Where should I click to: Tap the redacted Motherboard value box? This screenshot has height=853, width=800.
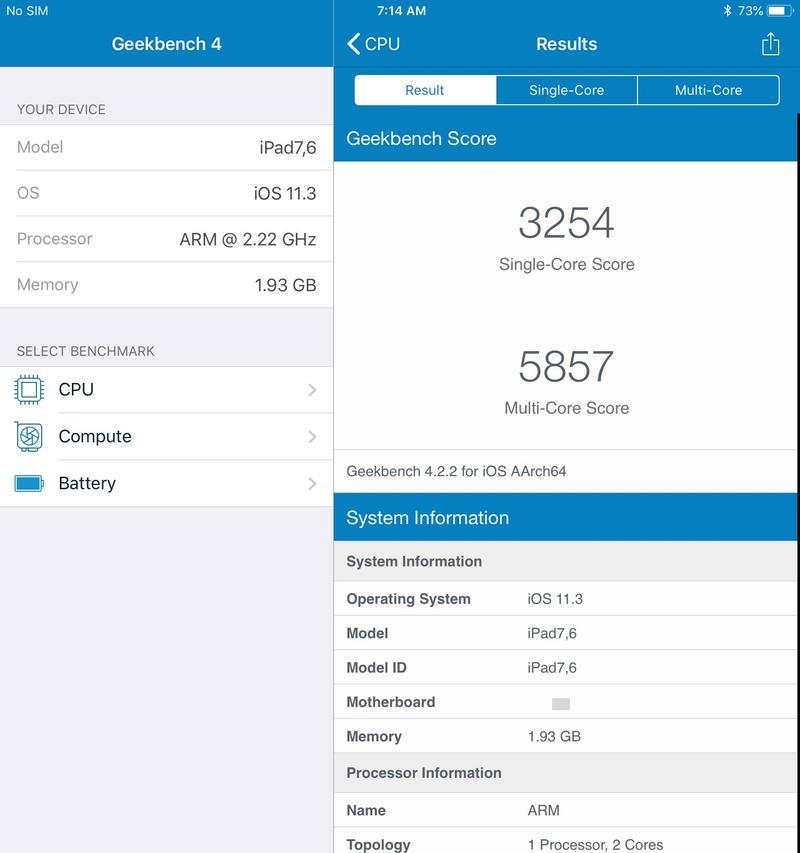pyautogui.click(x=561, y=704)
